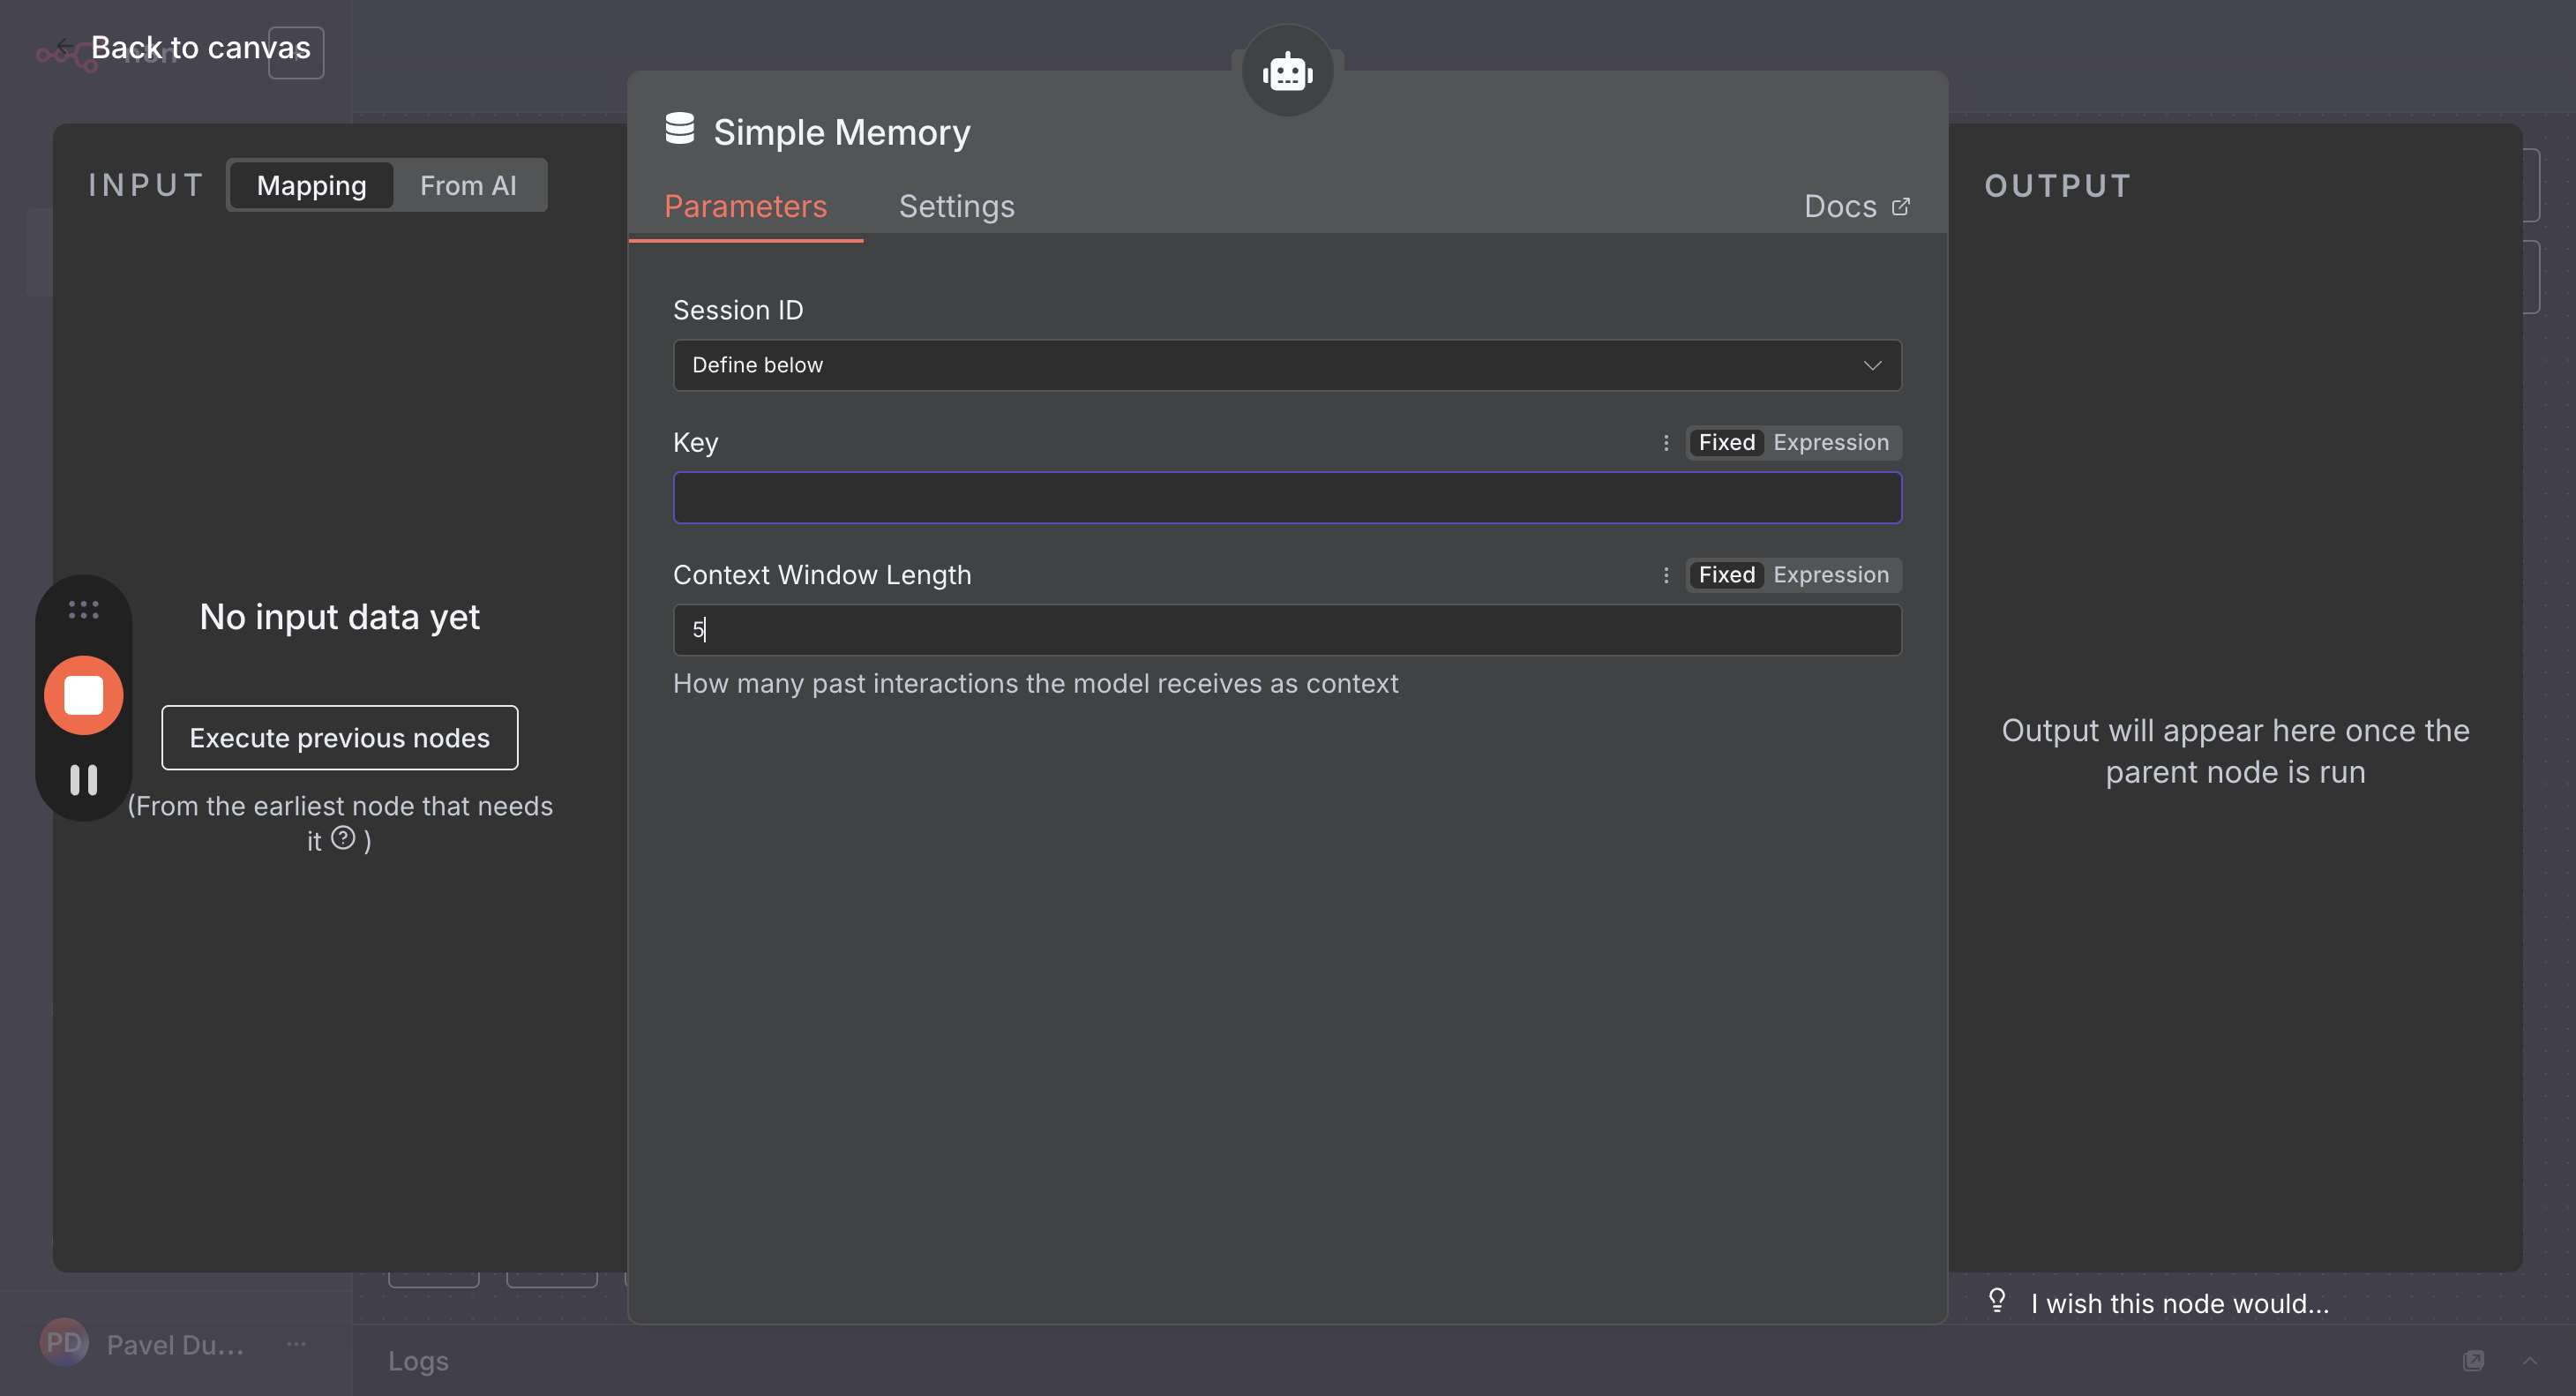2576x1396 pixels.
Task: Open Docs external link icon
Action: tap(1900, 206)
